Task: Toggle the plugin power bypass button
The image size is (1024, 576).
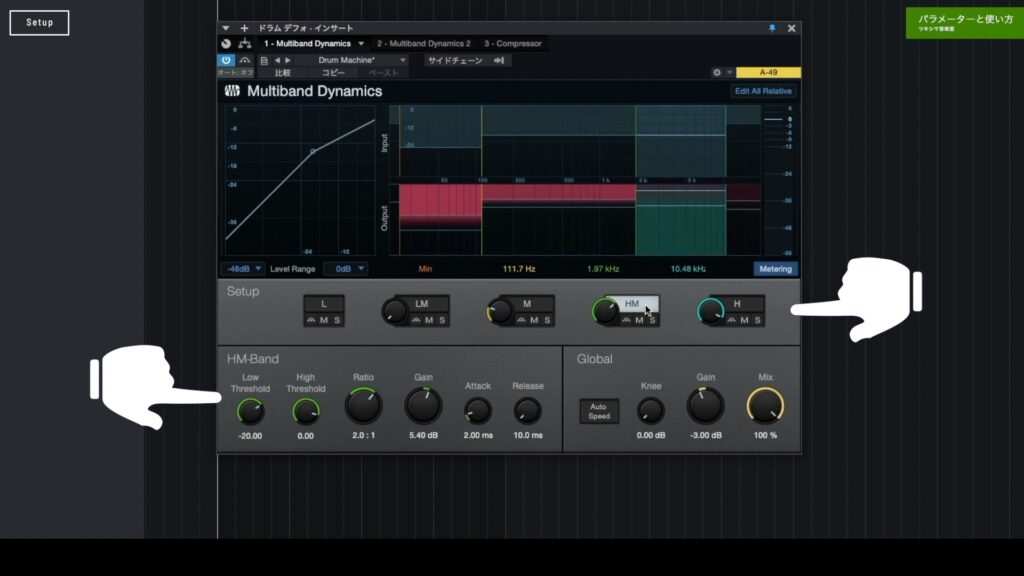Action: pyautogui.click(x=226, y=60)
